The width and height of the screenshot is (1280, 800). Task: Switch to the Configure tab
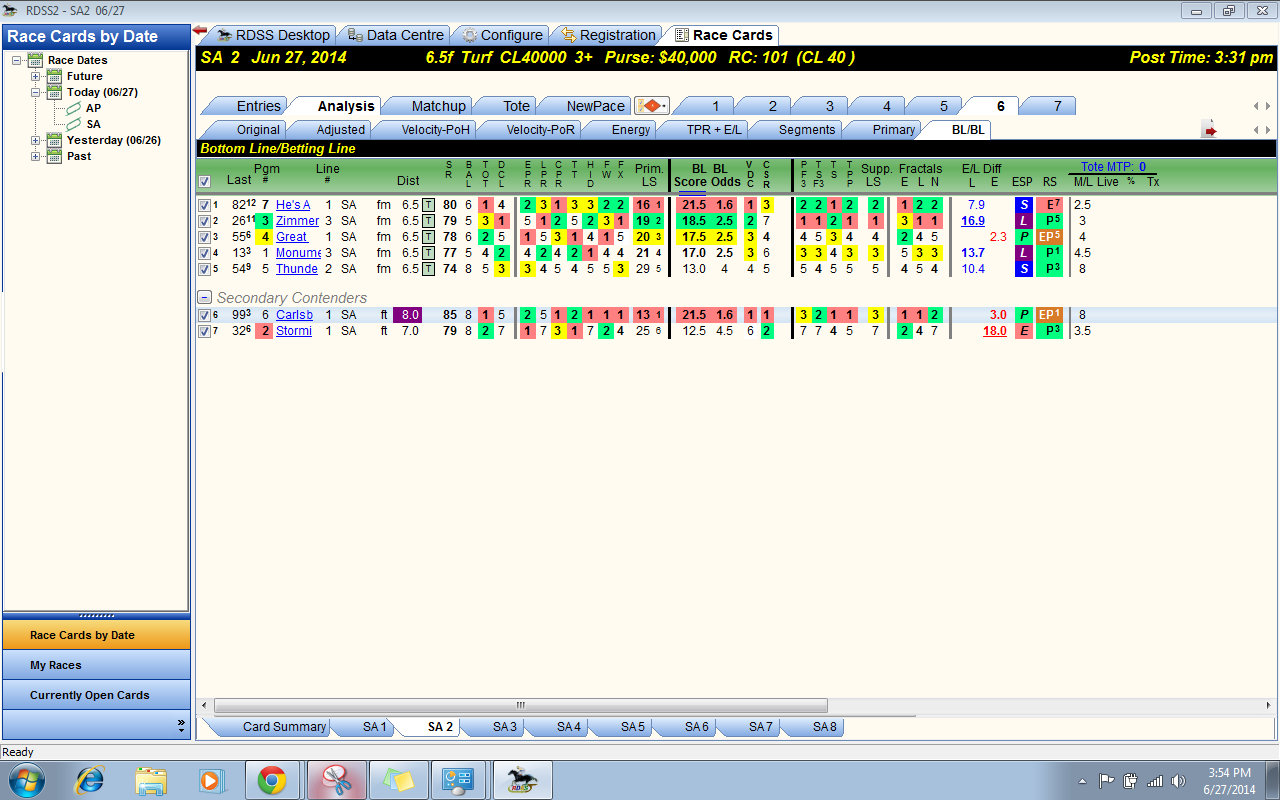coord(501,35)
